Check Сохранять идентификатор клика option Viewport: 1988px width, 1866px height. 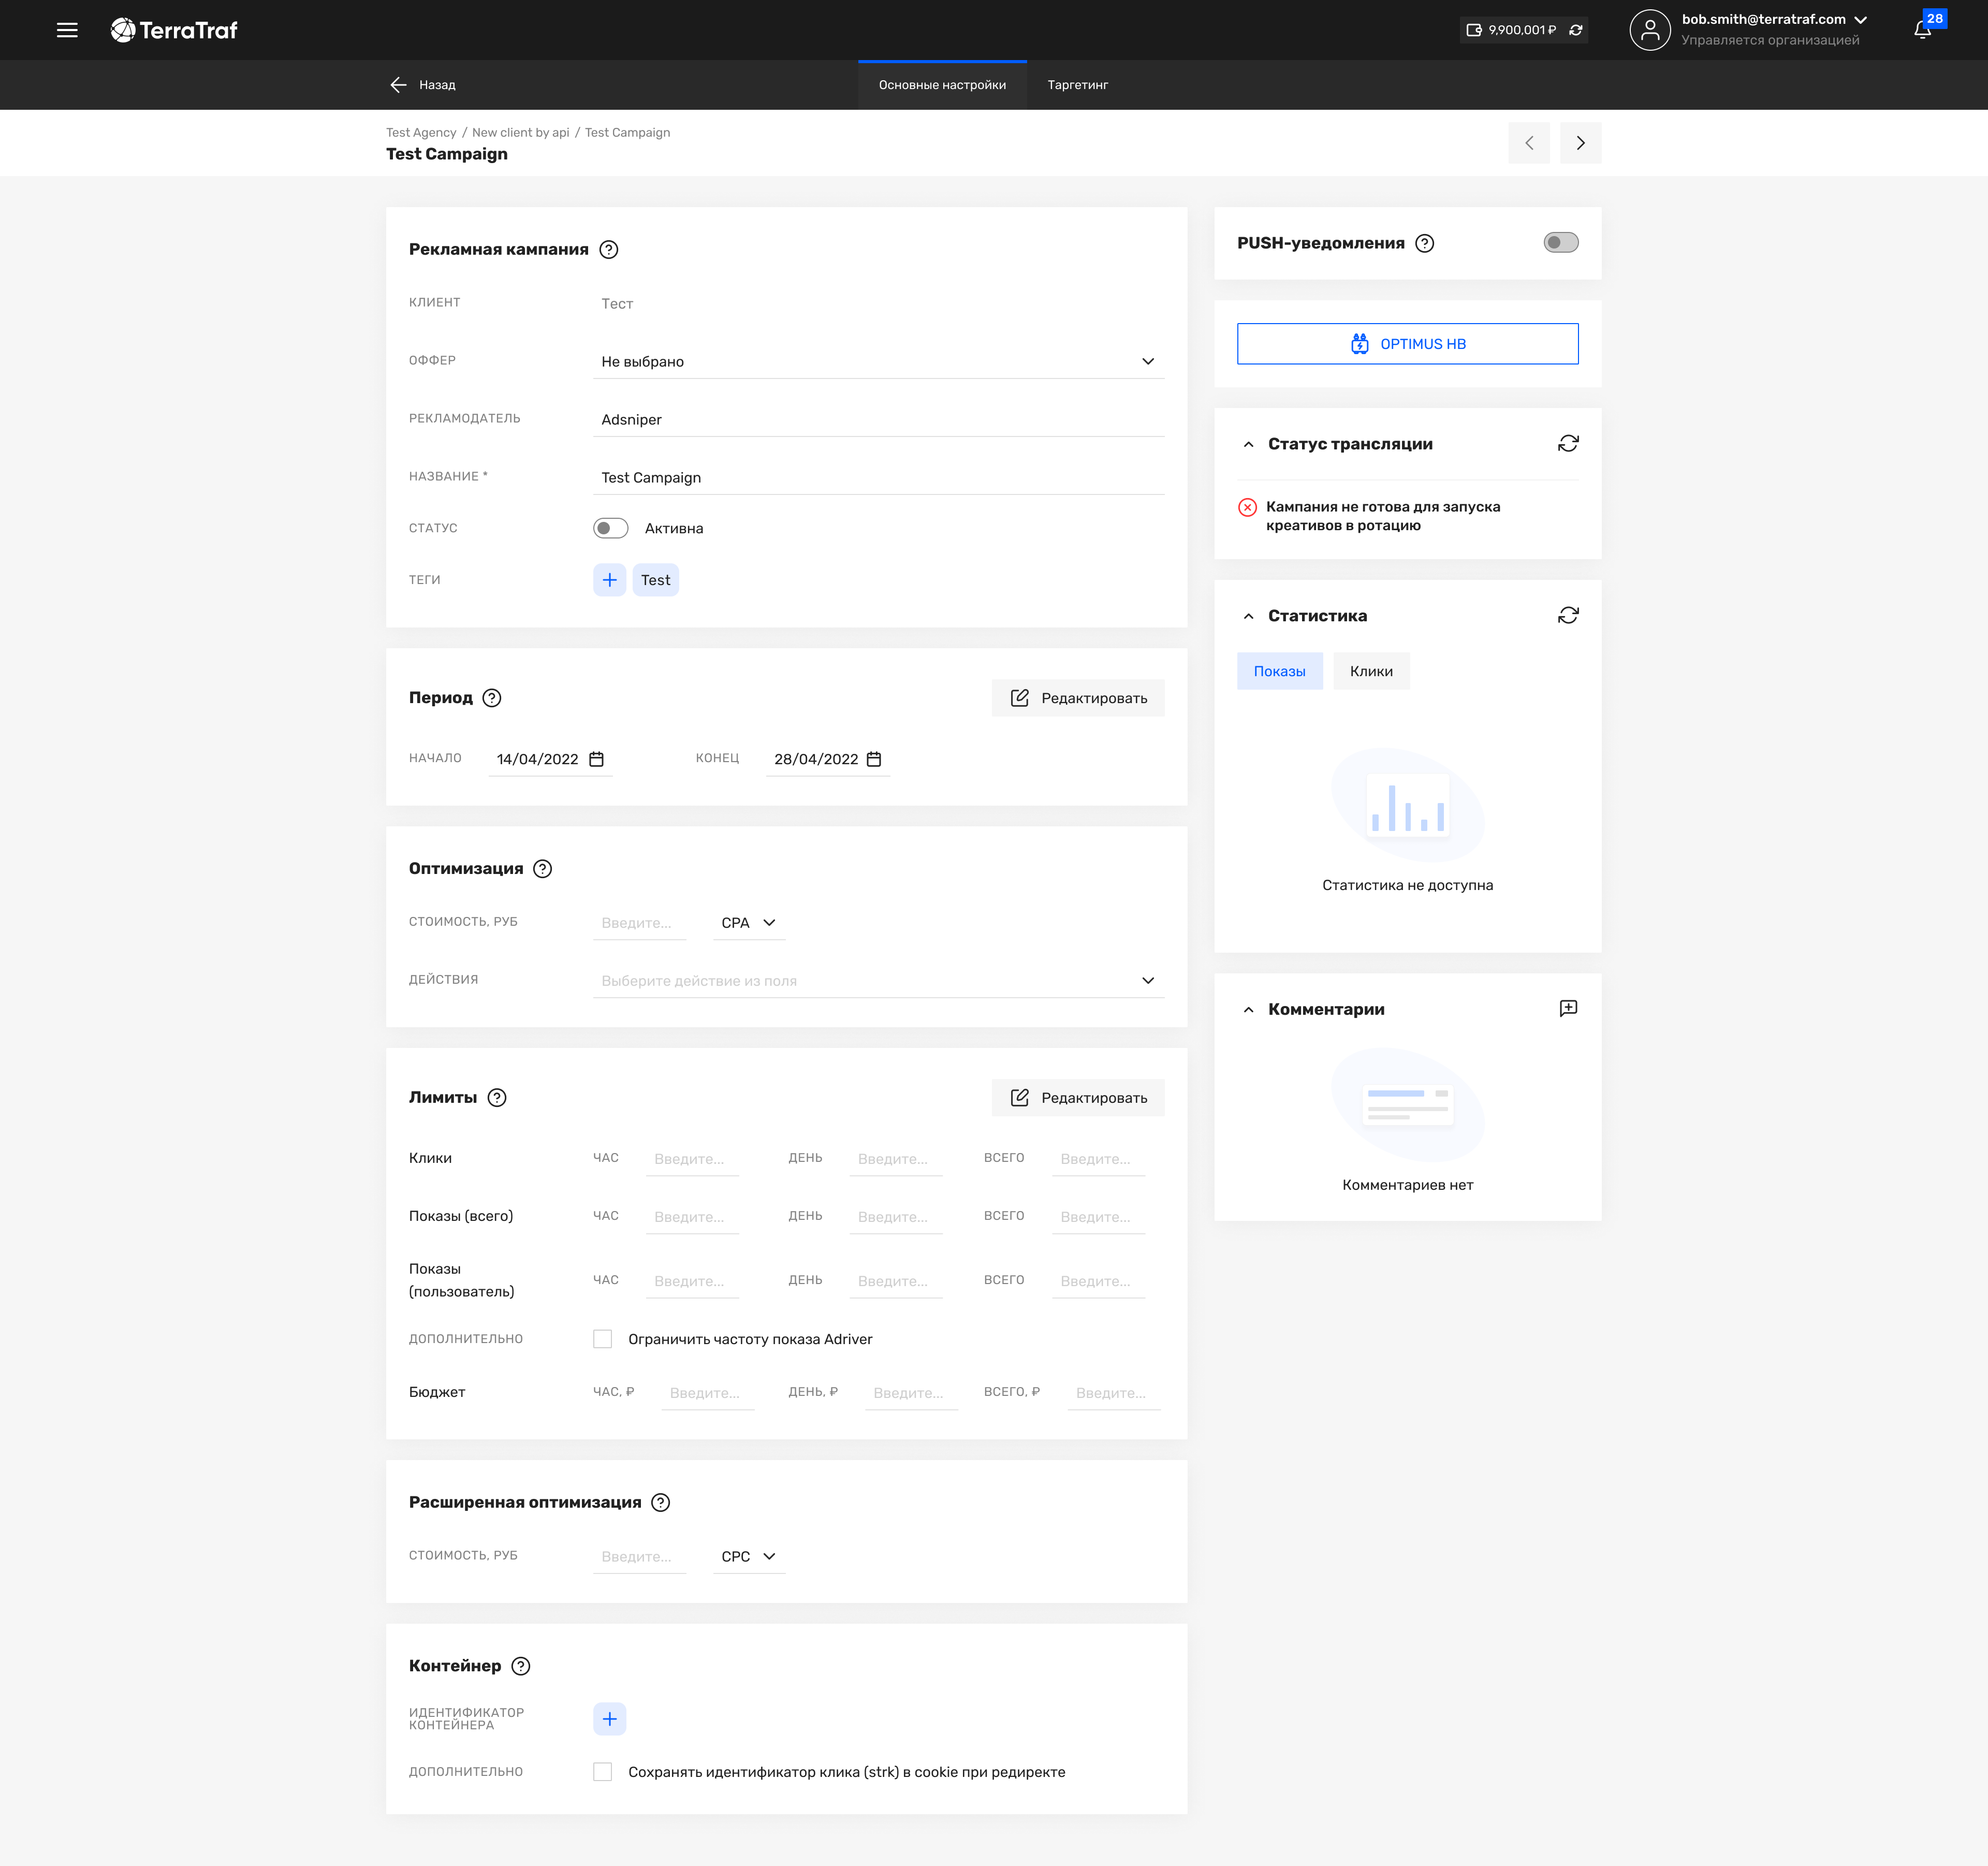pyautogui.click(x=603, y=1772)
